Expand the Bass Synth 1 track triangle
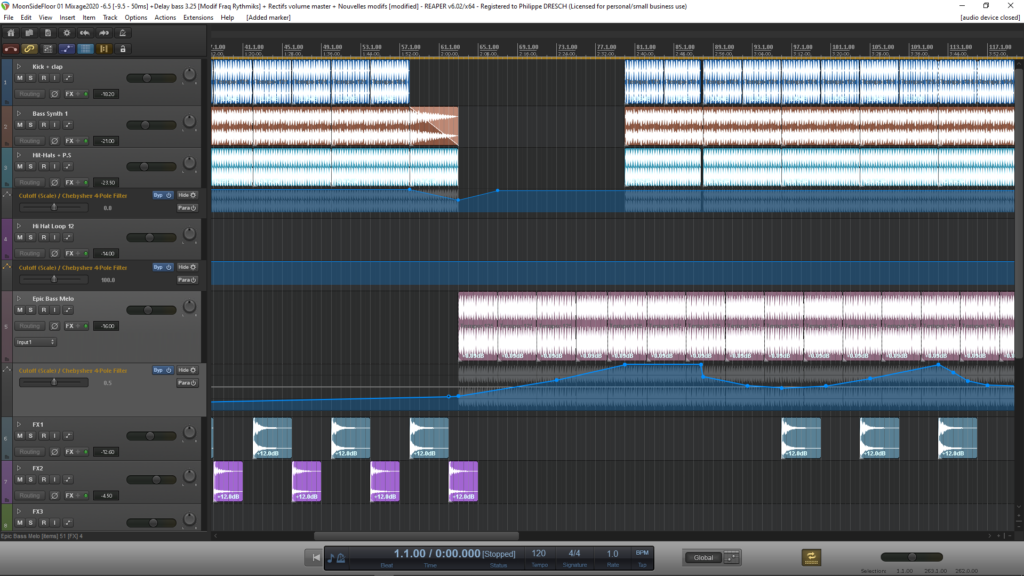This screenshot has height=576, width=1024. 19,114
